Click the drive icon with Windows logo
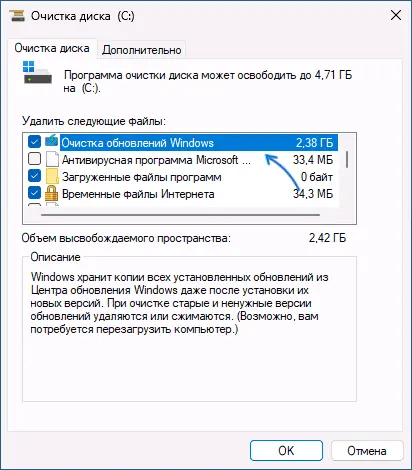 pyautogui.click(x=37, y=72)
